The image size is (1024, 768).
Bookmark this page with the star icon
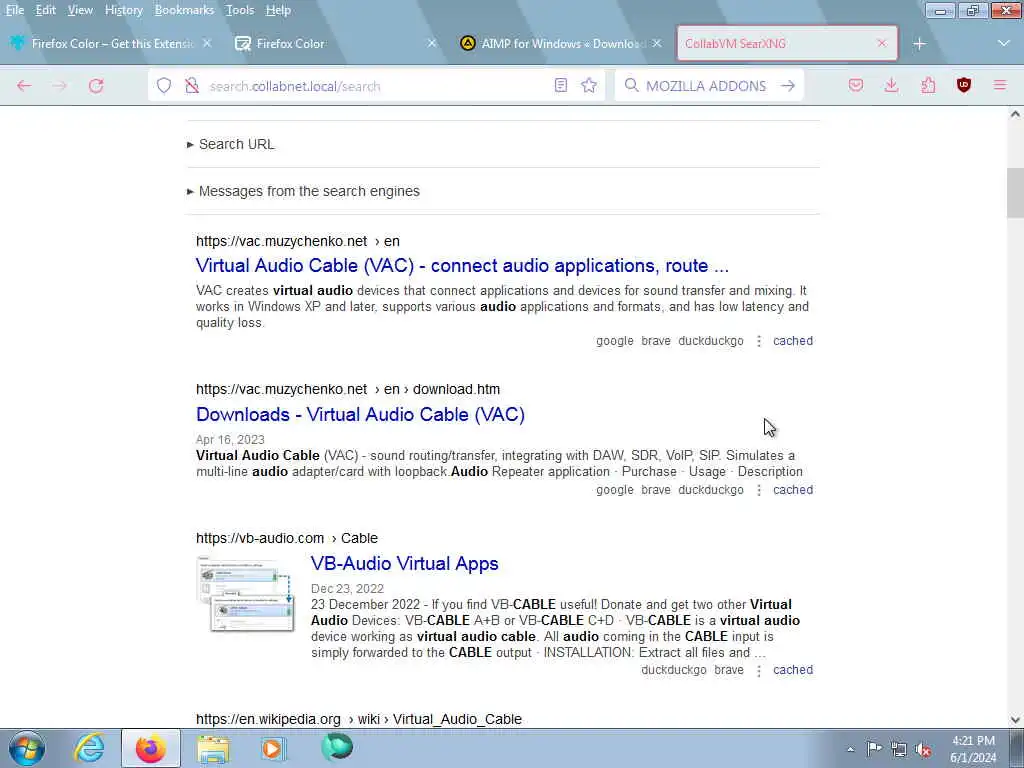pos(589,86)
